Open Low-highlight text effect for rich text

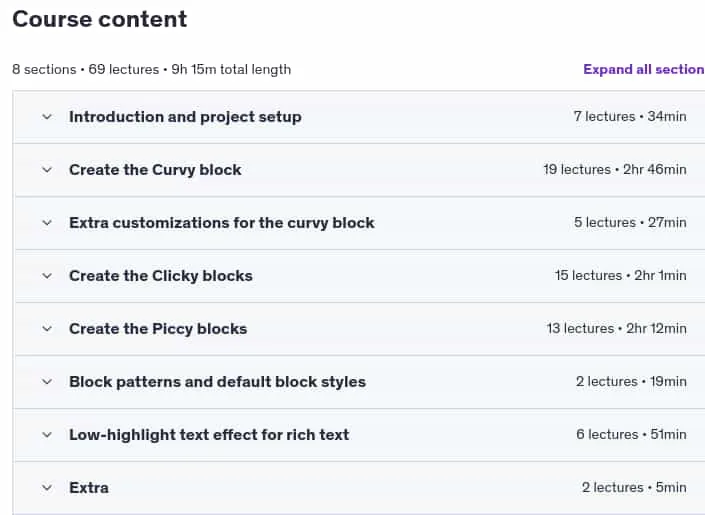pos(209,435)
